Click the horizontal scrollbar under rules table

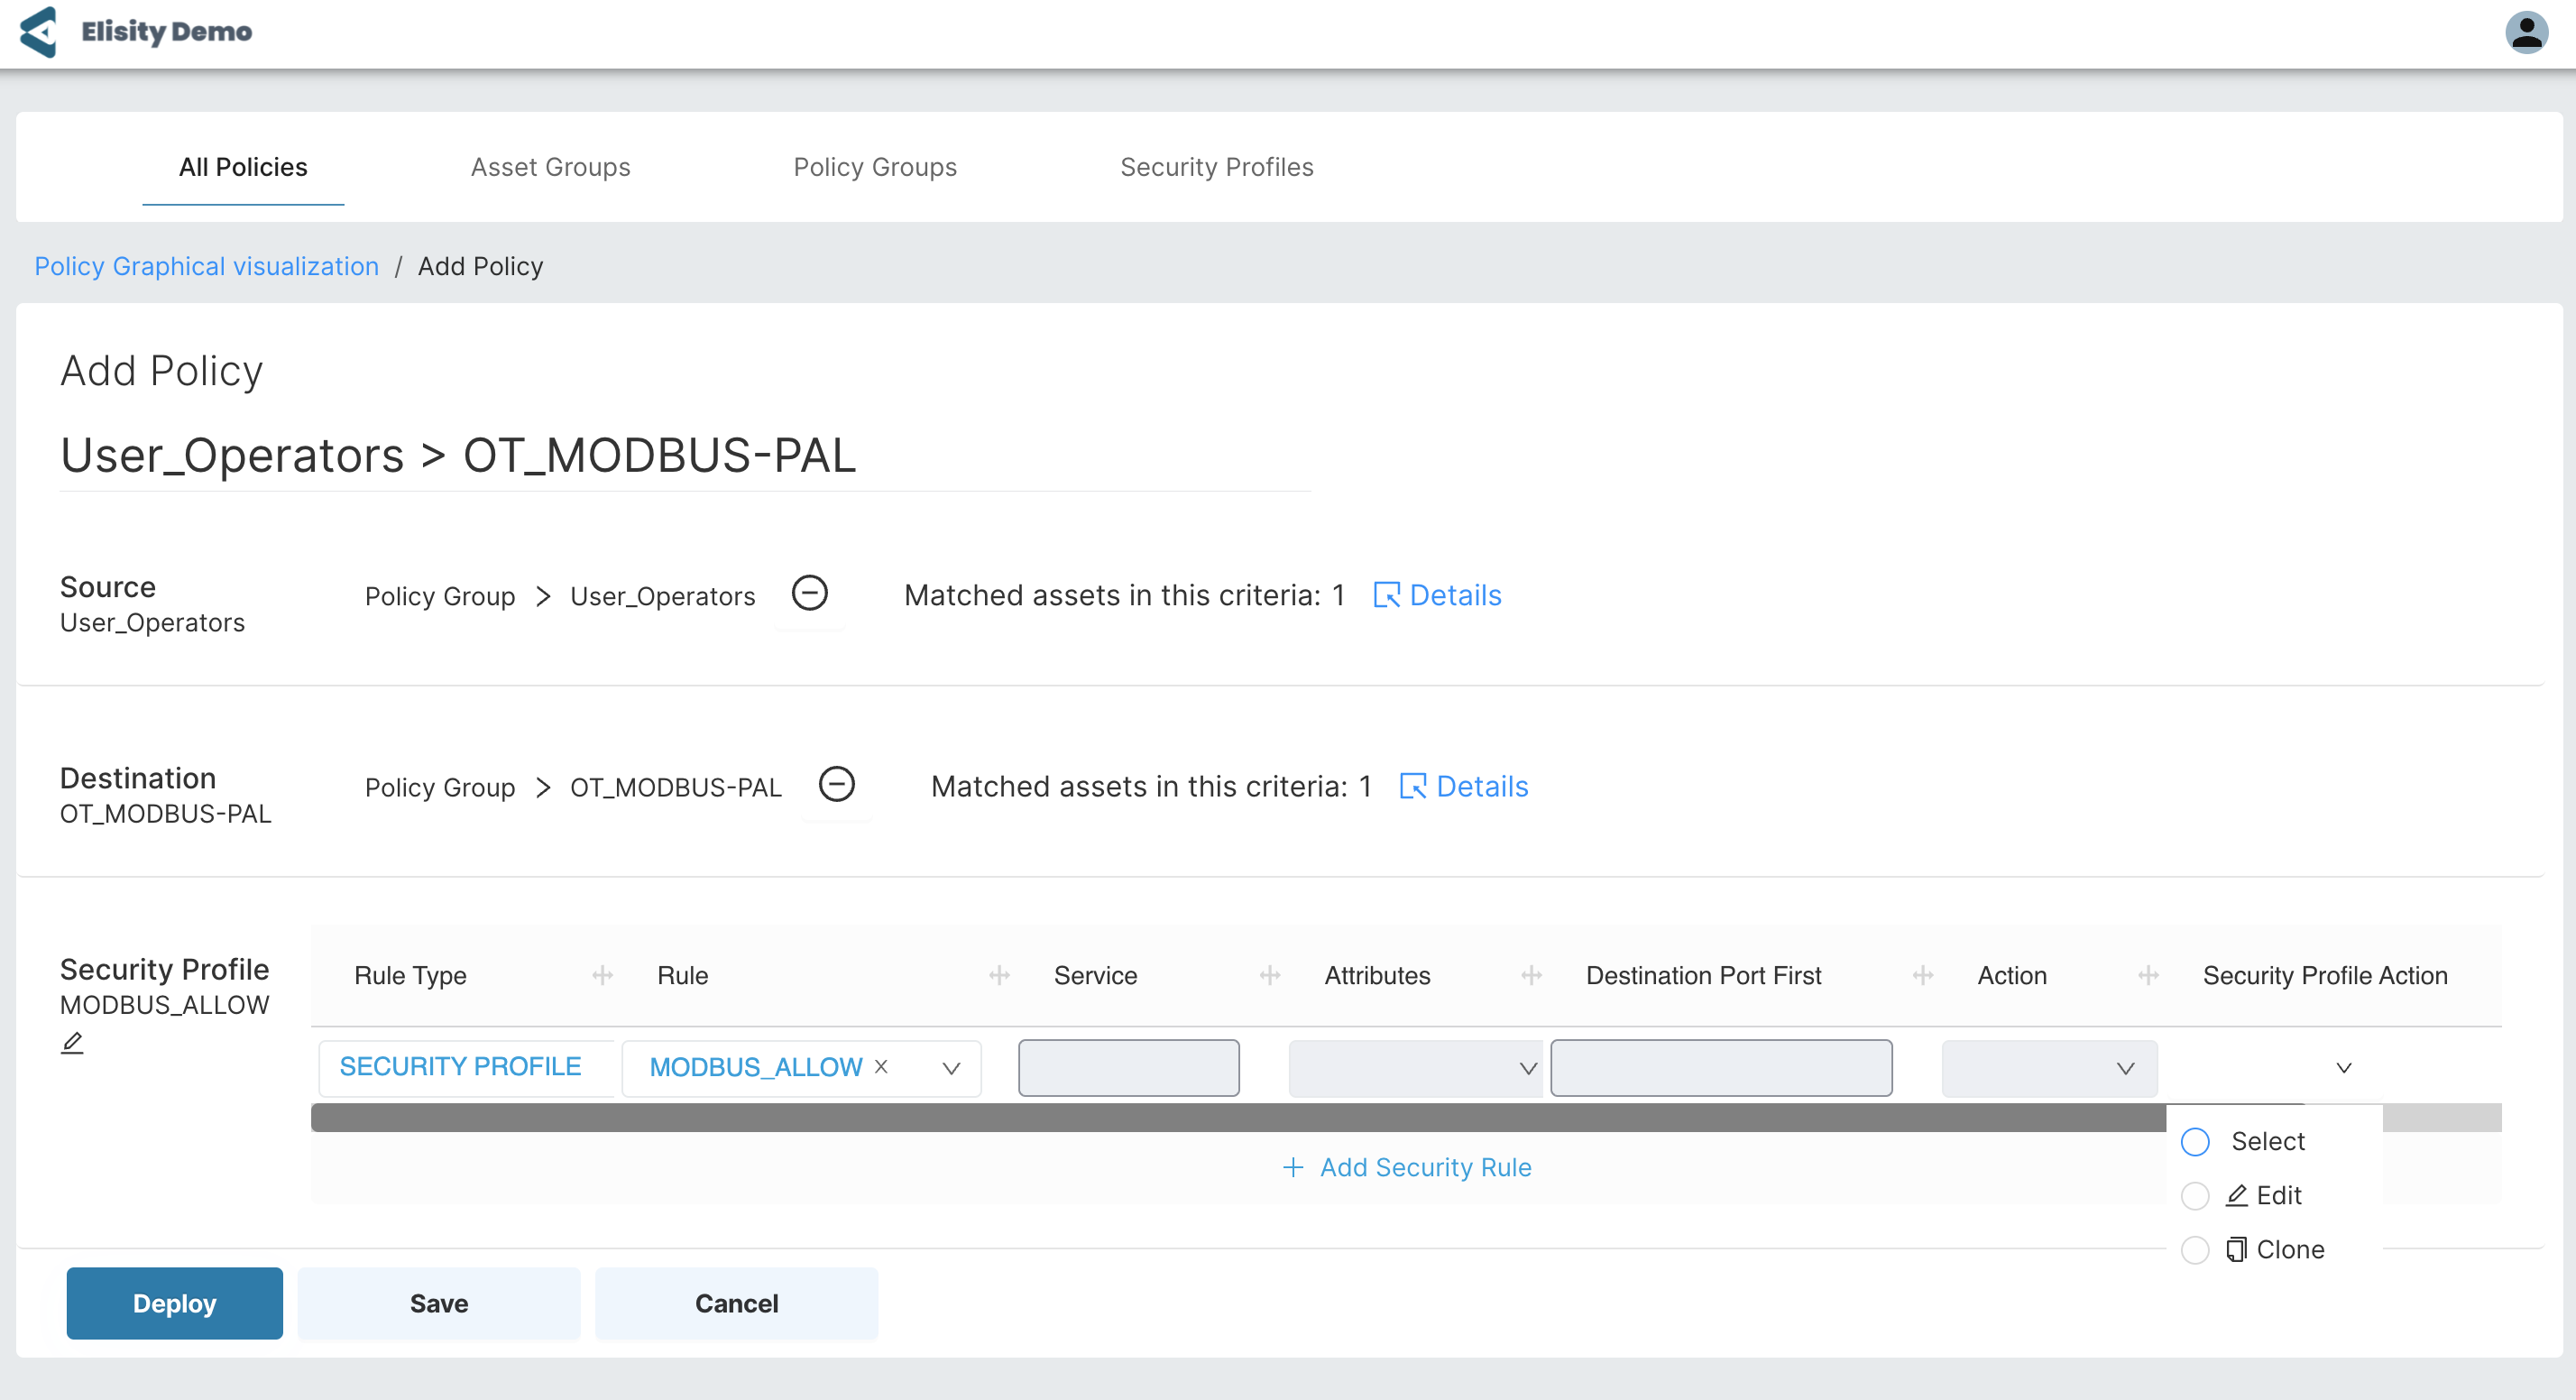[1238, 1117]
